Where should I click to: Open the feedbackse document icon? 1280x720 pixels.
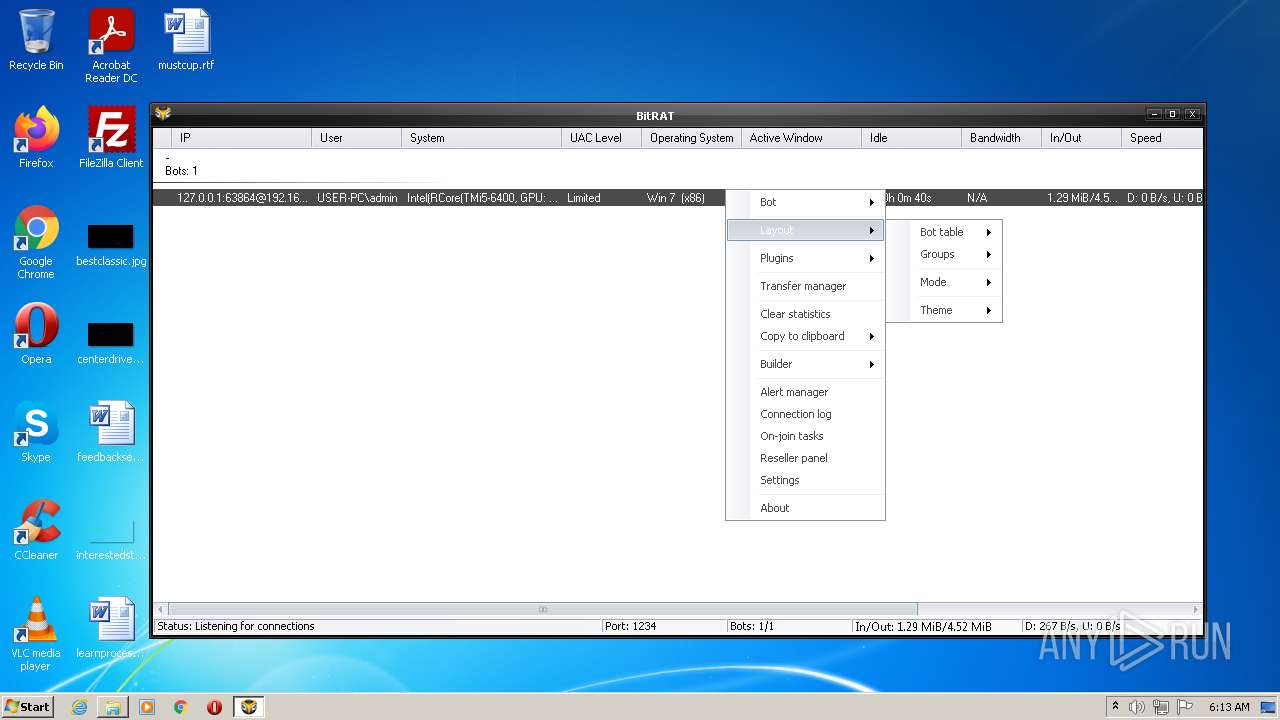(x=111, y=432)
